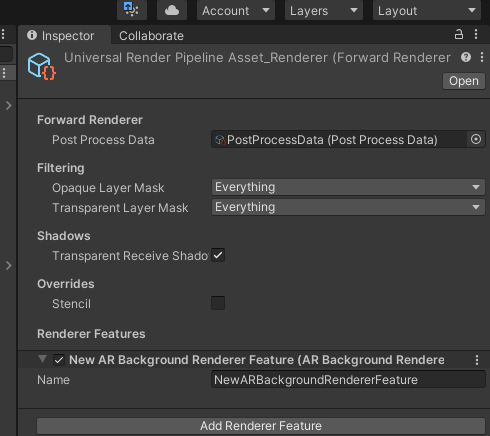Disable the New AR Background Renderer Feature

point(59,360)
